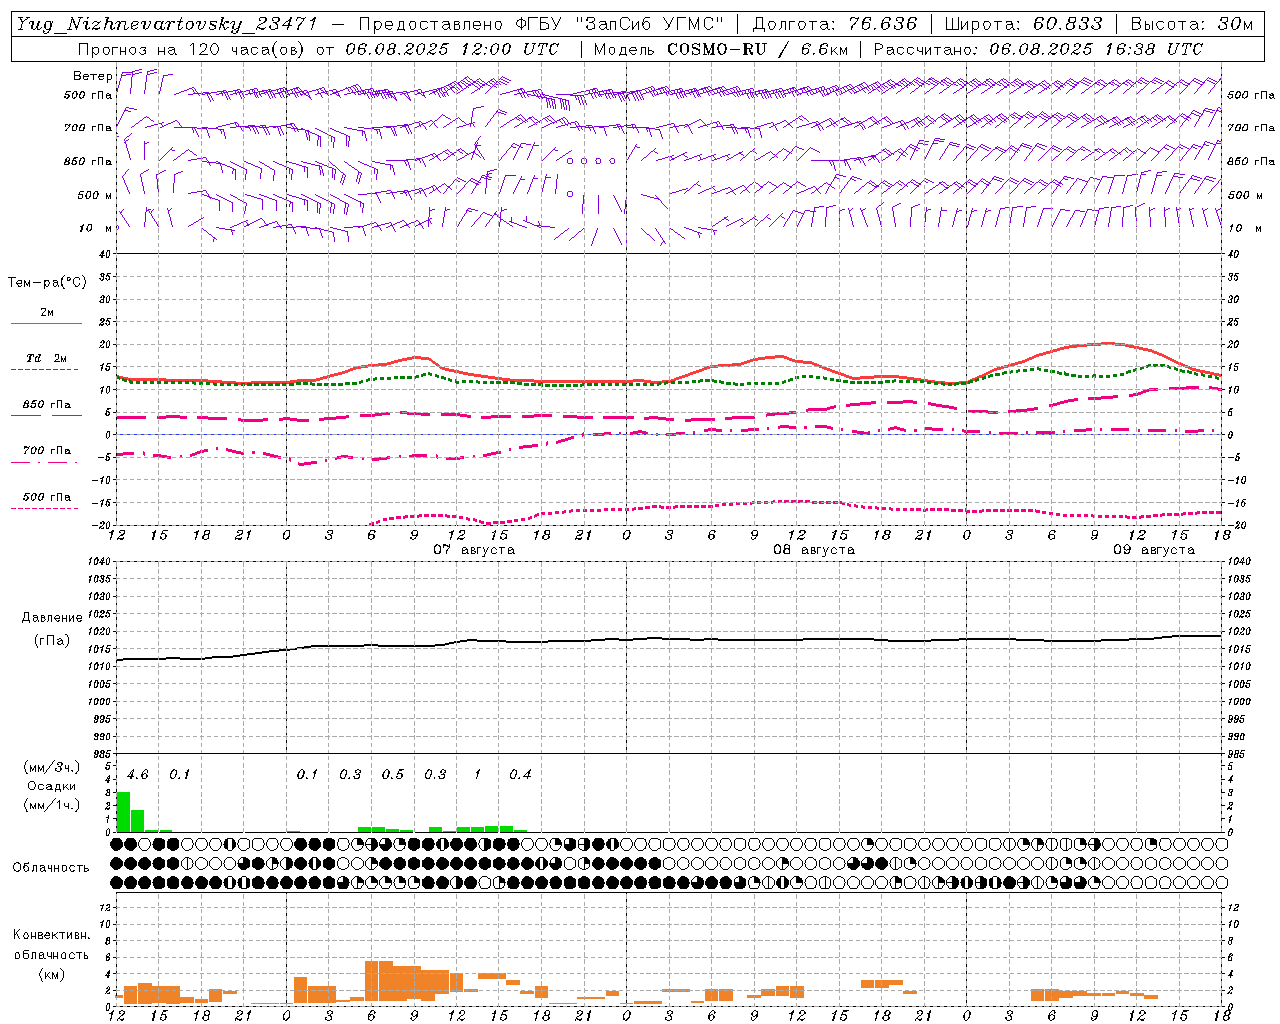Click the Осадки precipitation label

click(51, 786)
